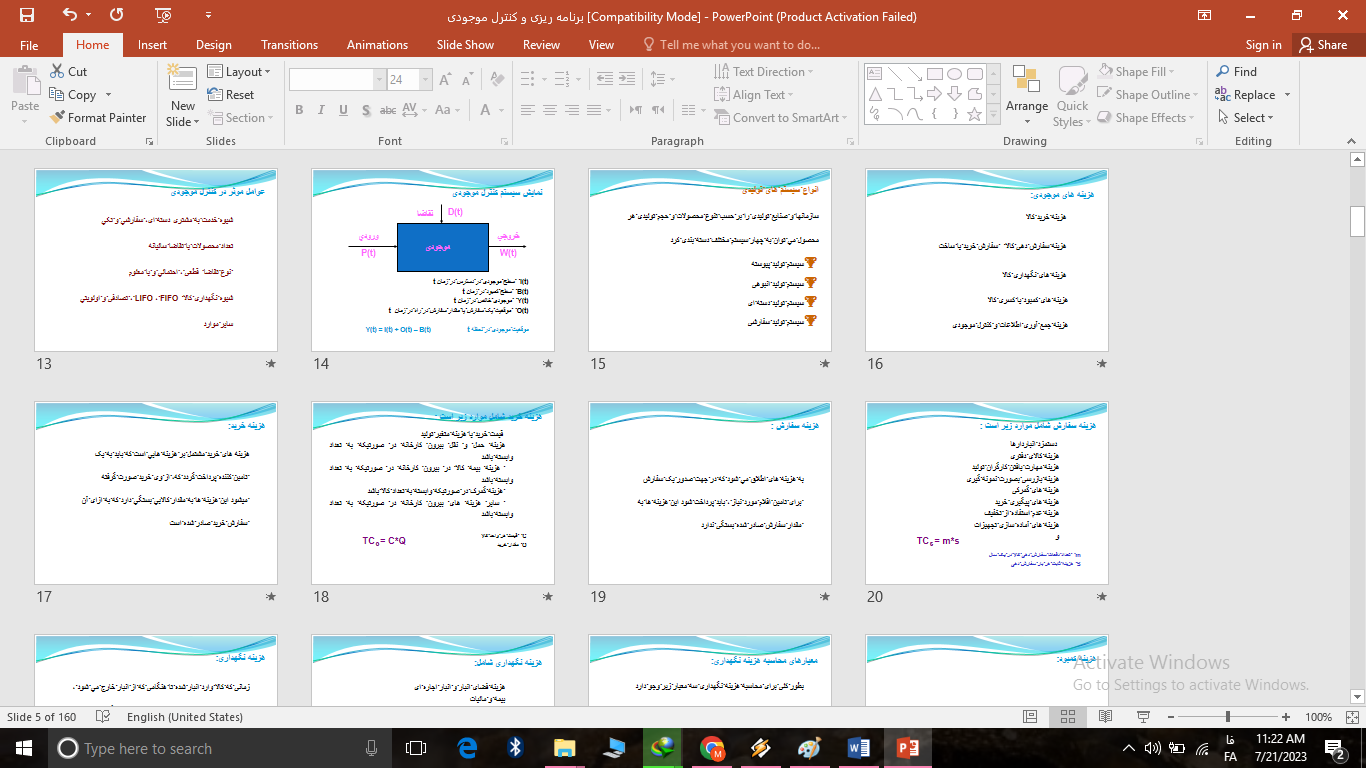The width and height of the screenshot is (1366, 768).
Task: Switch to the Insert tab
Action: point(152,45)
